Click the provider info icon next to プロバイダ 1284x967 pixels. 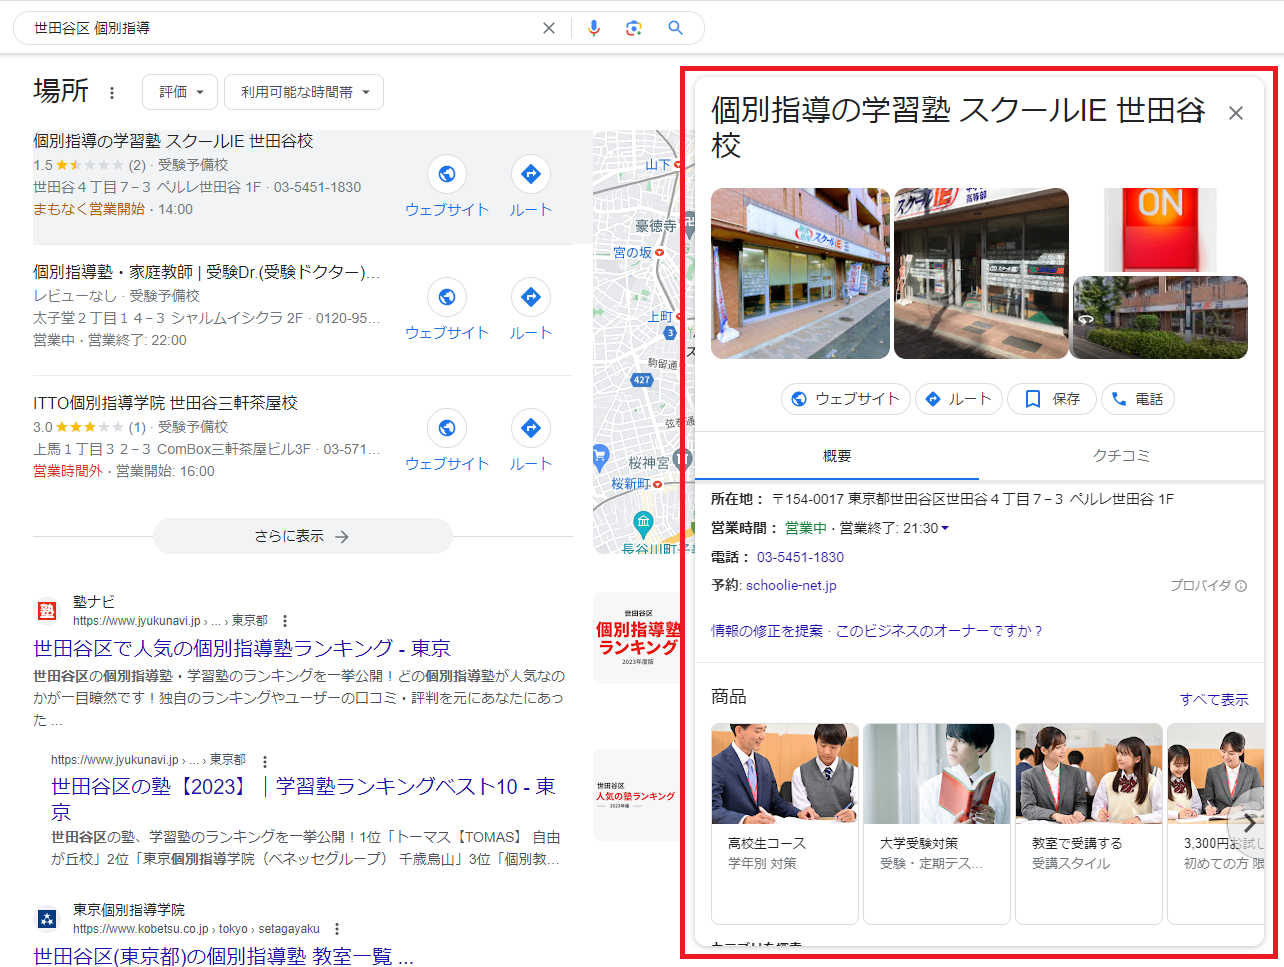pyautogui.click(x=1241, y=586)
